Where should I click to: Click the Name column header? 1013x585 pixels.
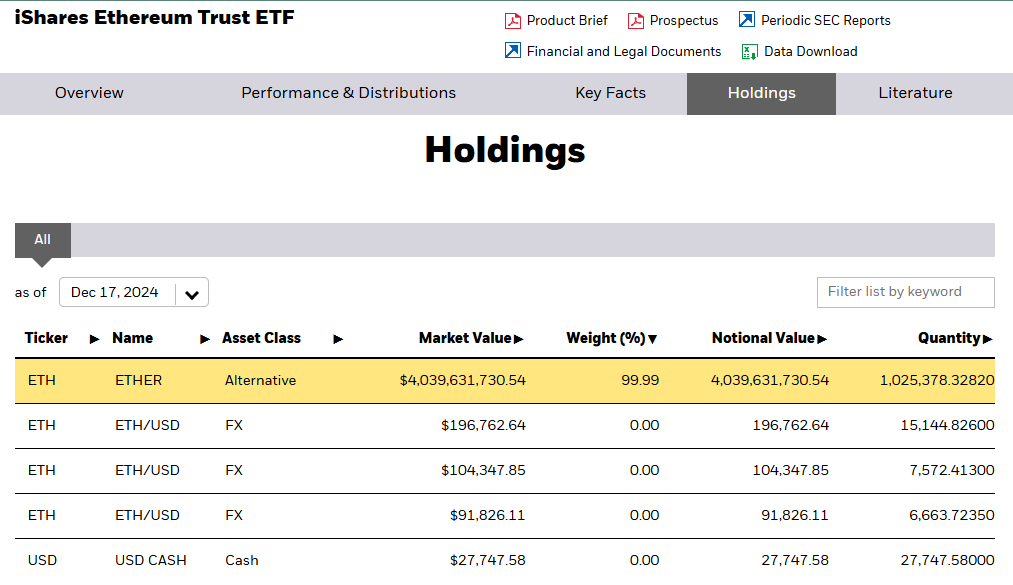(x=132, y=338)
